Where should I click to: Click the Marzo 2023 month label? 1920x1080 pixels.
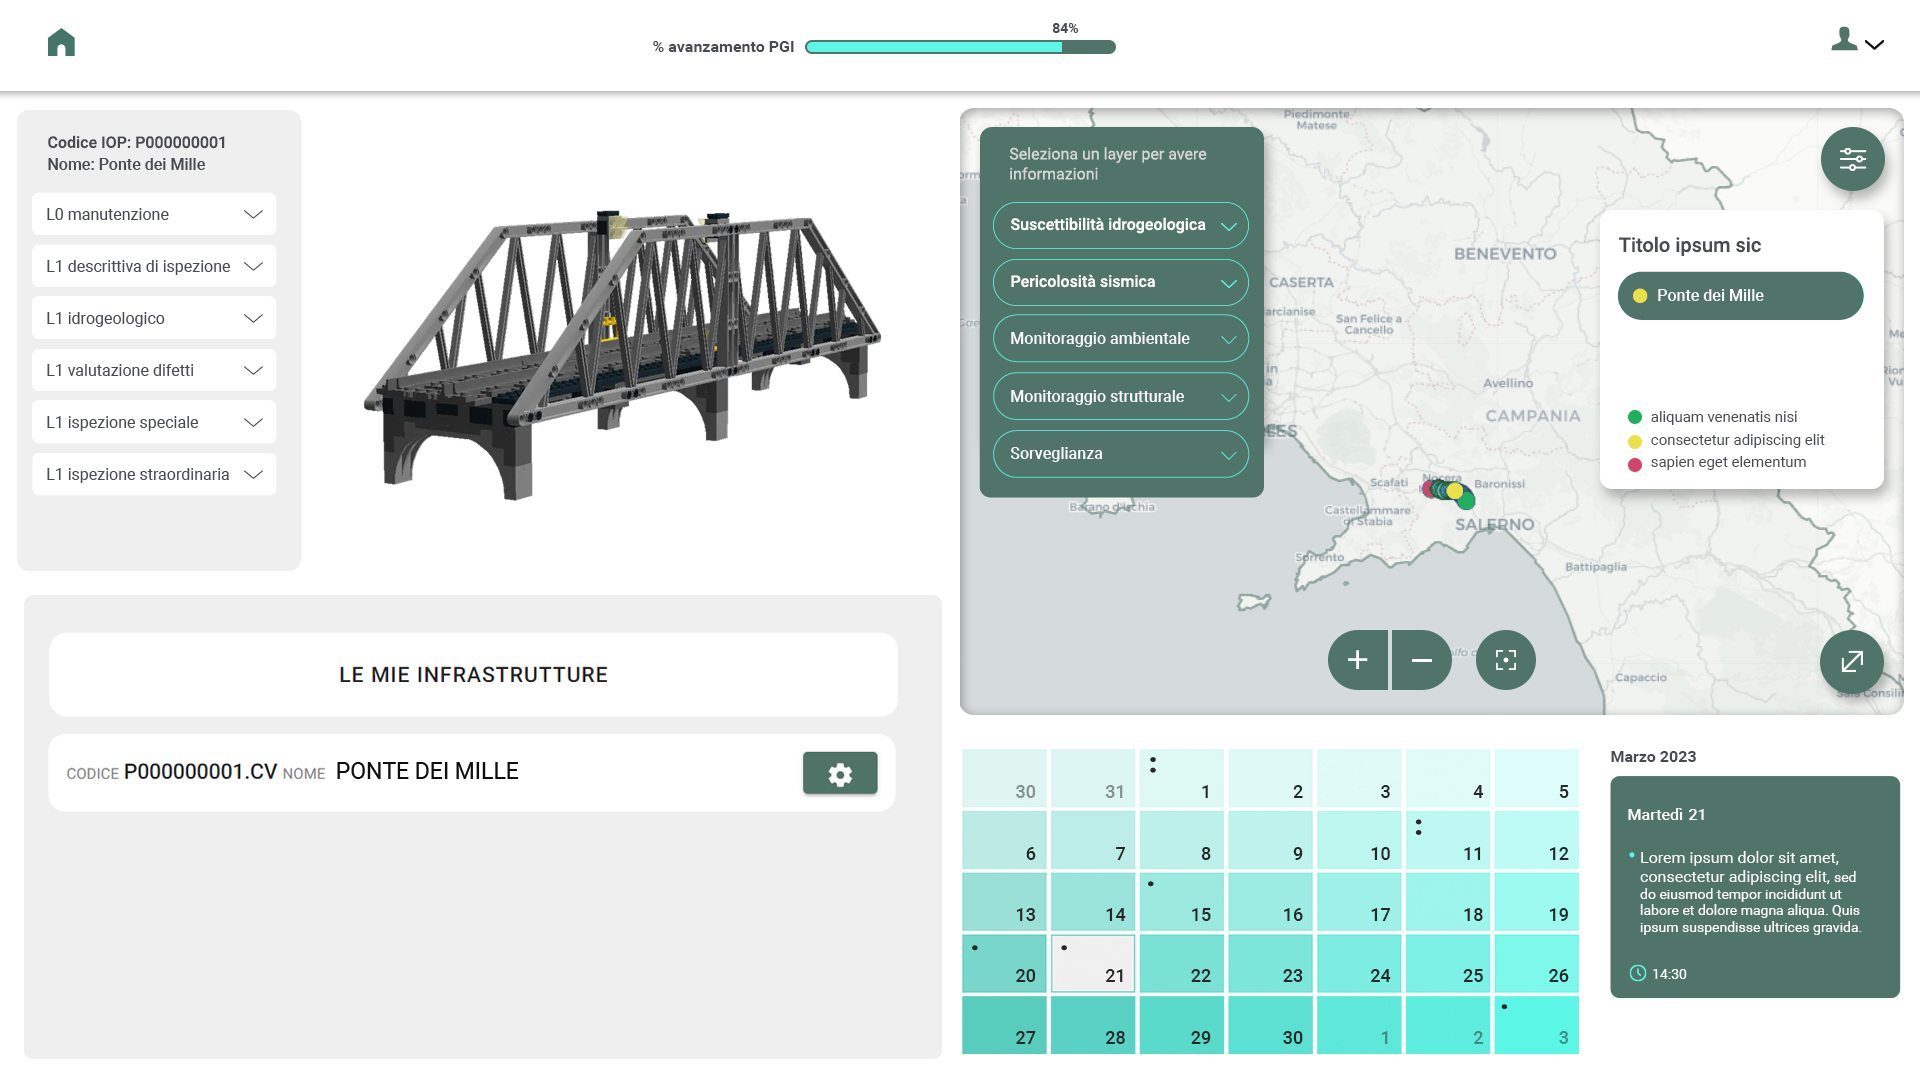(x=1653, y=757)
